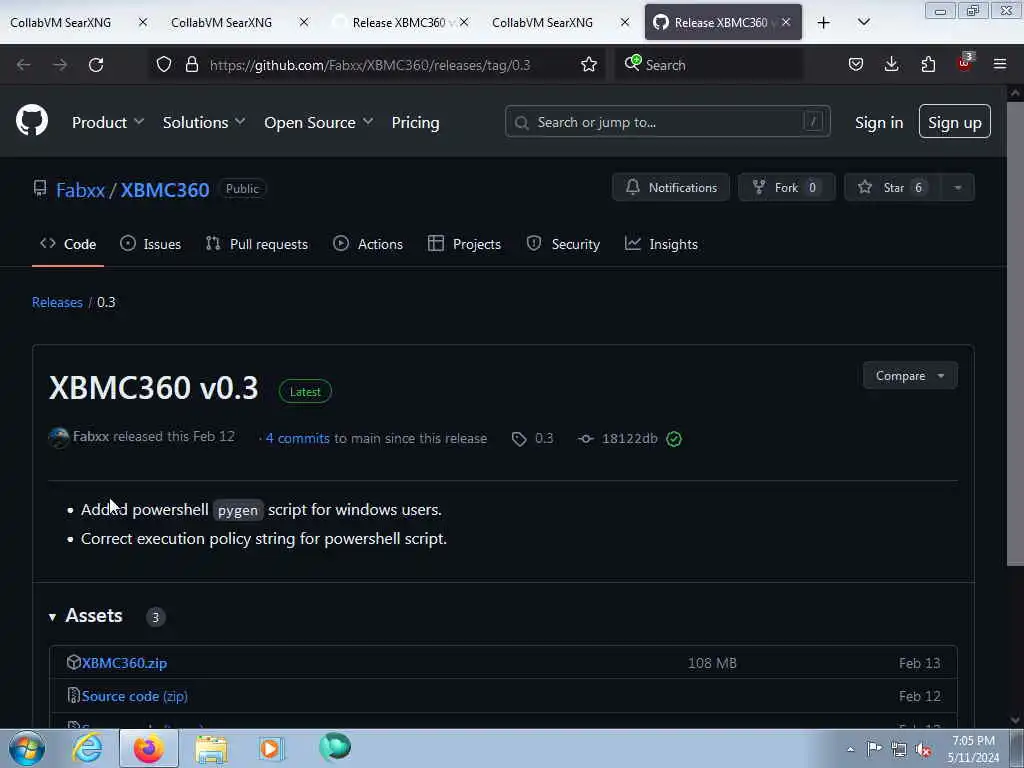This screenshot has height=768, width=1024.
Task: Click the 0.3 tag icon
Action: coord(519,439)
